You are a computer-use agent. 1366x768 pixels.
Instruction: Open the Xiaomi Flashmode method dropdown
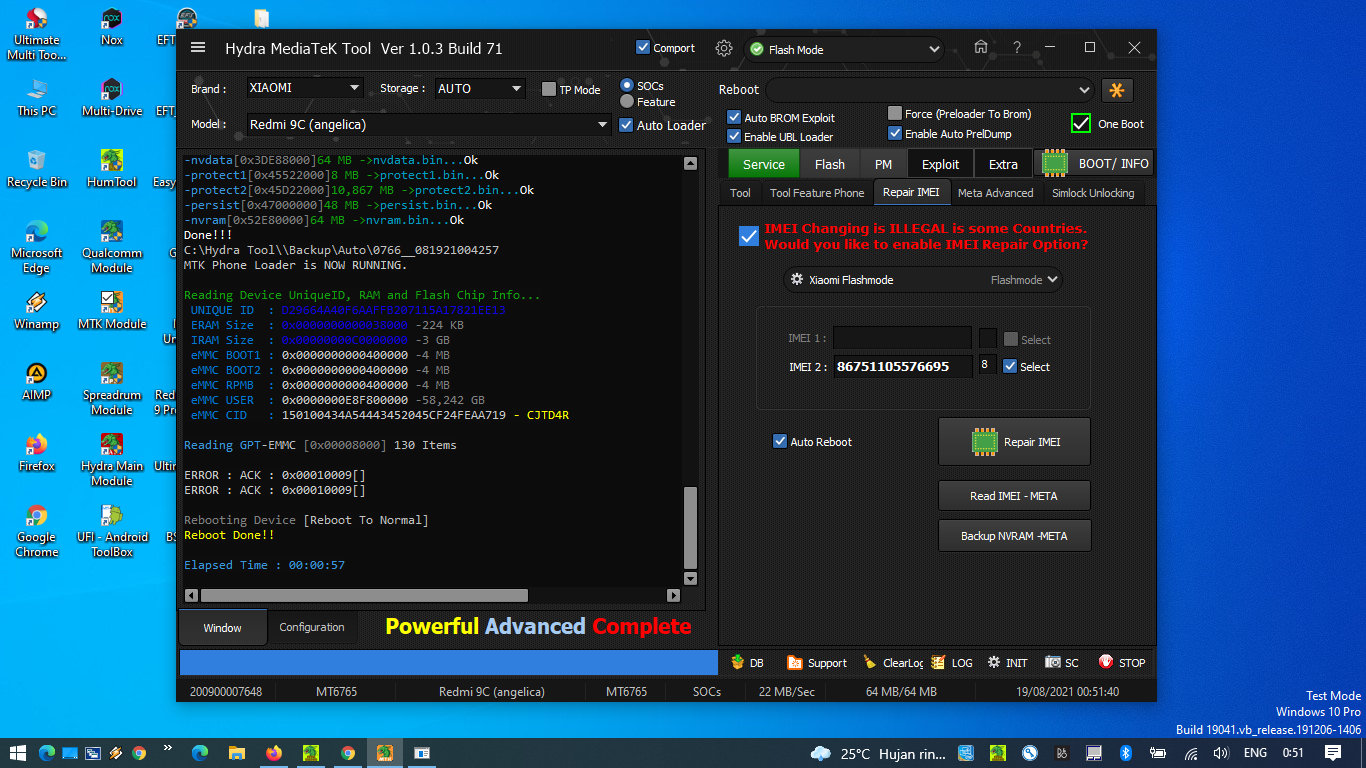click(x=923, y=280)
